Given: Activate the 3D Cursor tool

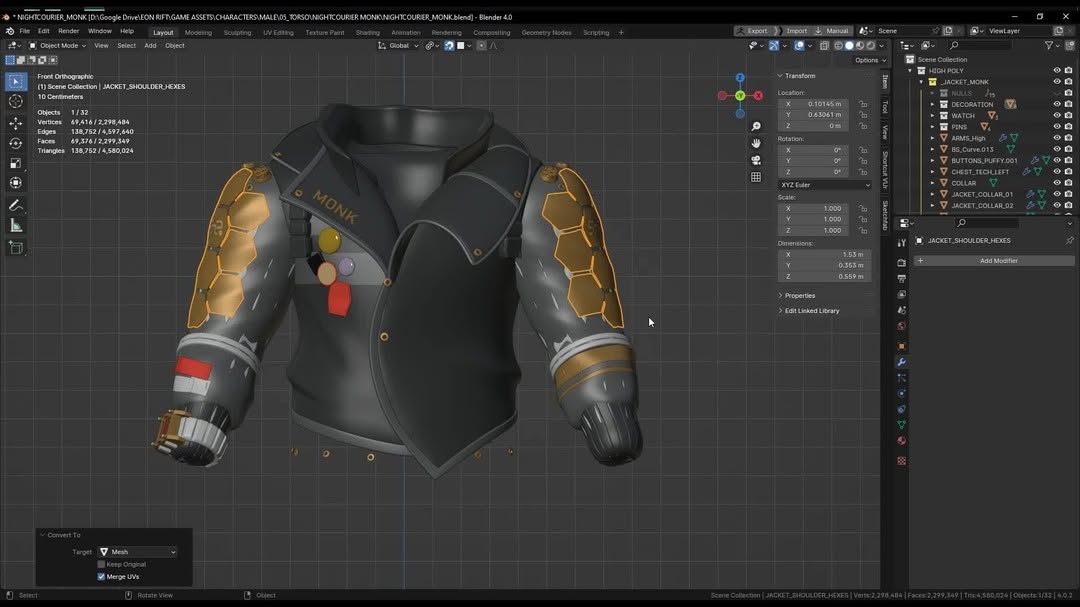Looking at the screenshot, I should [x=16, y=101].
